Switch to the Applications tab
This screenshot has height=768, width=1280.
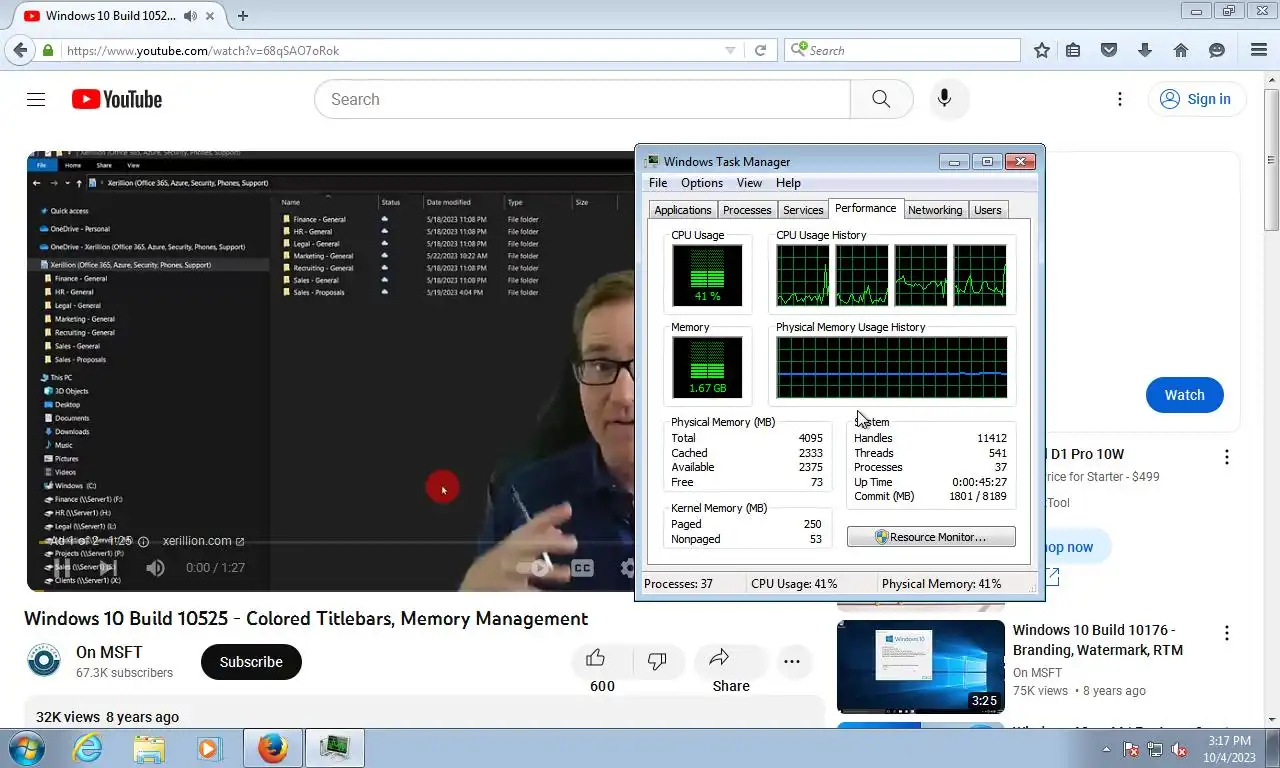(x=683, y=210)
